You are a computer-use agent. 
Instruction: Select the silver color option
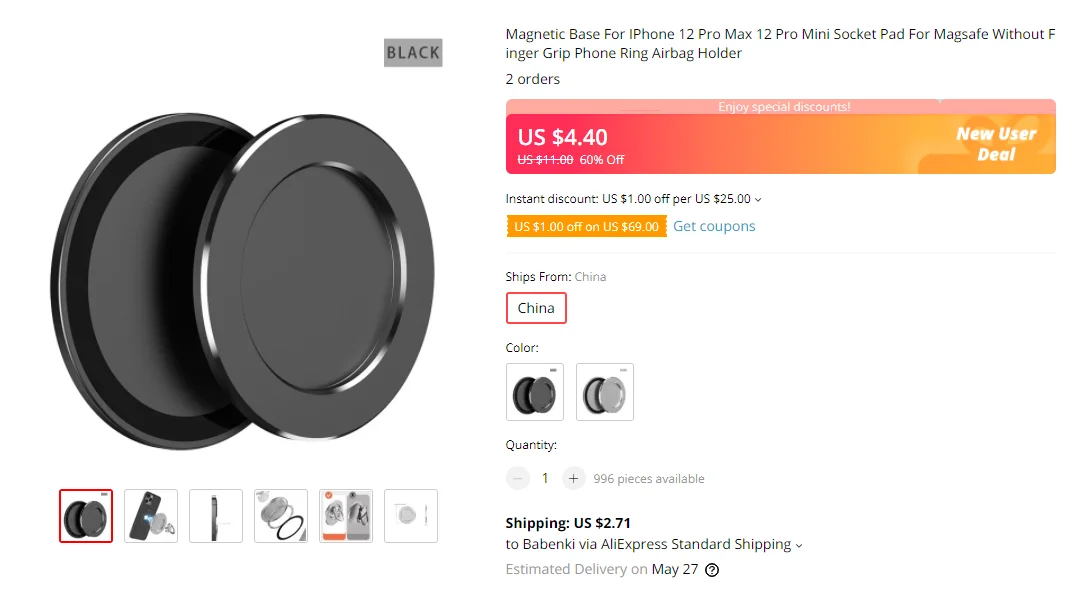pos(605,391)
